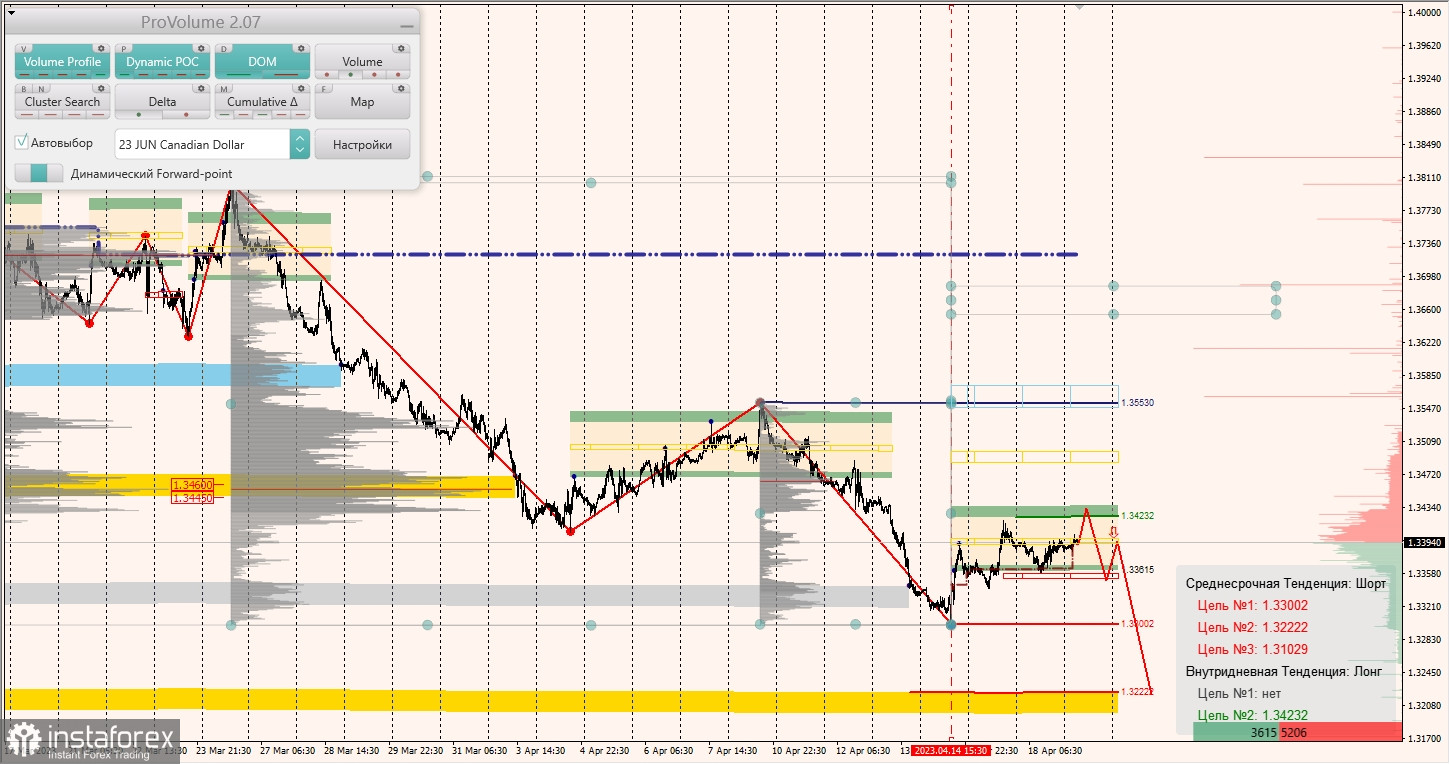Select the red-line segment under DOM
Image resolution: width=1450 pixels, height=764 pixels.
[x=286, y=74]
